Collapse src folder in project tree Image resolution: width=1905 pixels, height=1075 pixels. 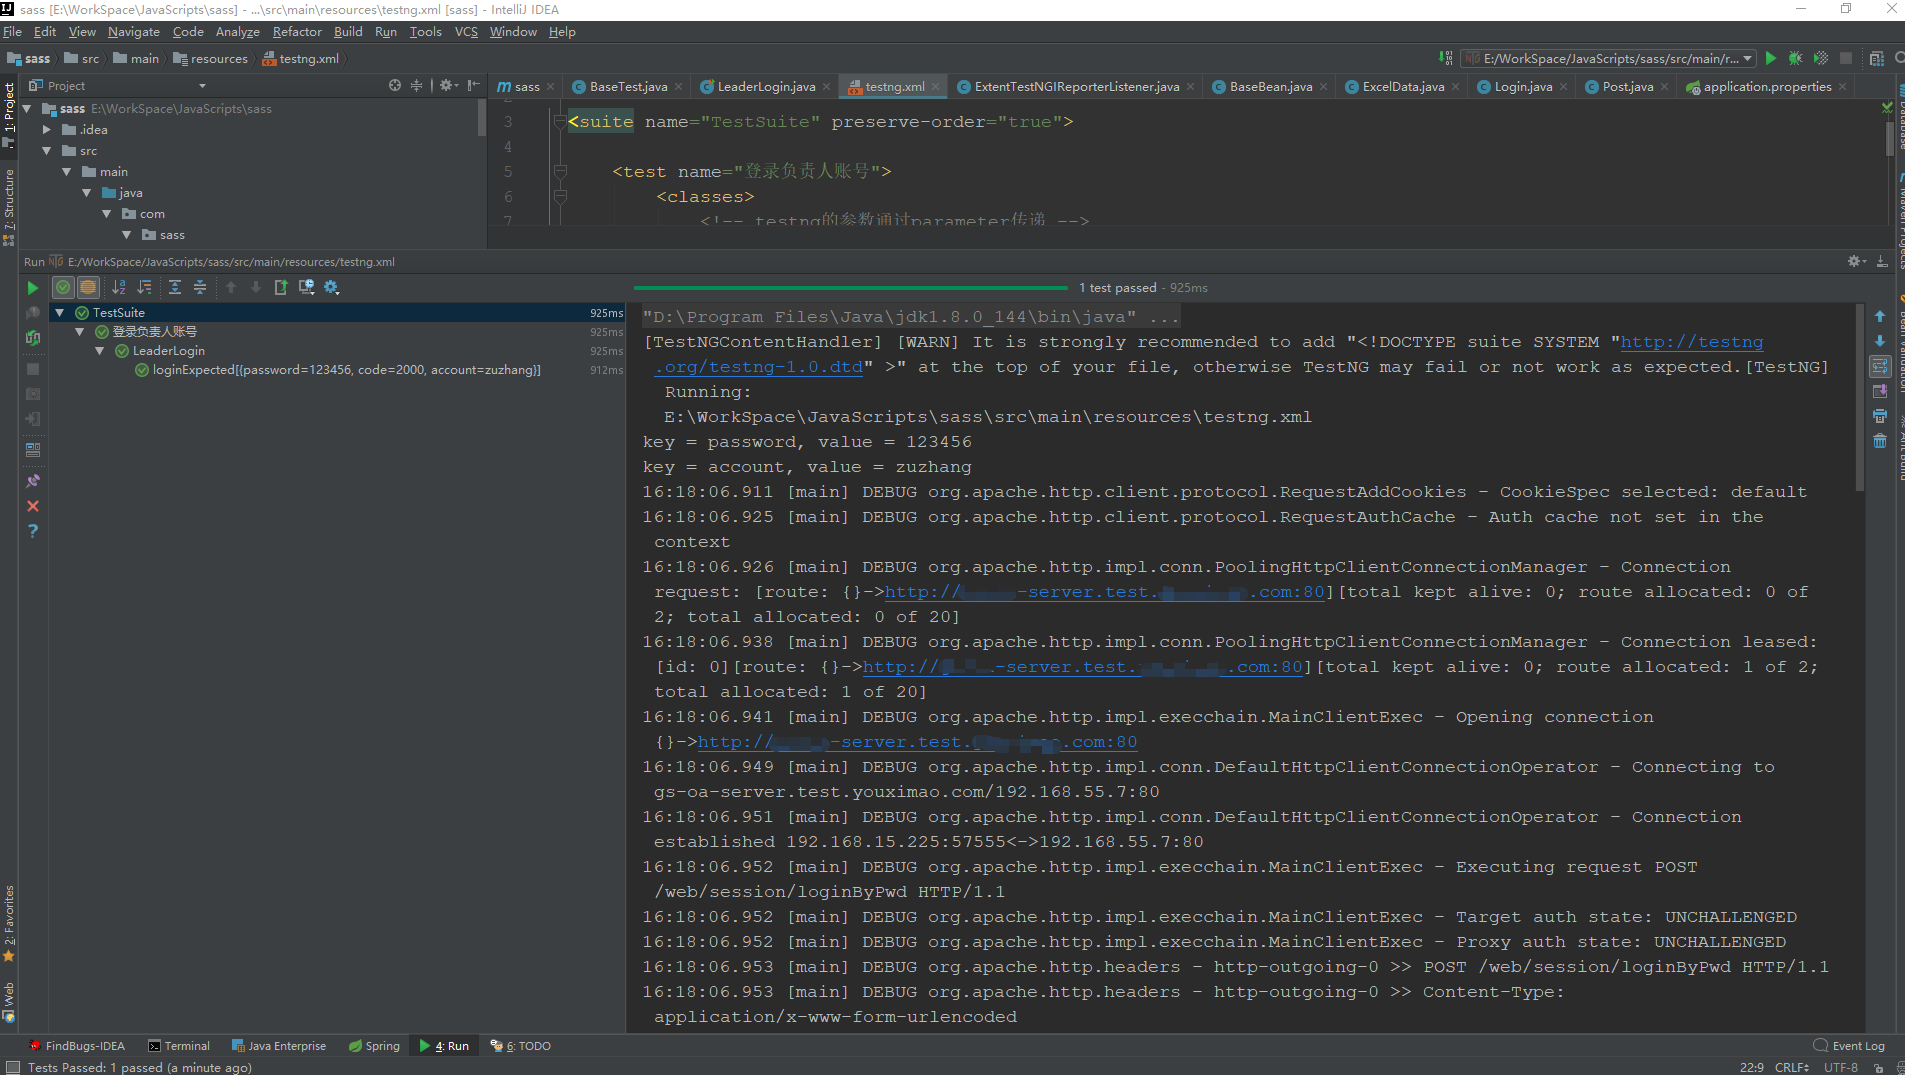47,151
